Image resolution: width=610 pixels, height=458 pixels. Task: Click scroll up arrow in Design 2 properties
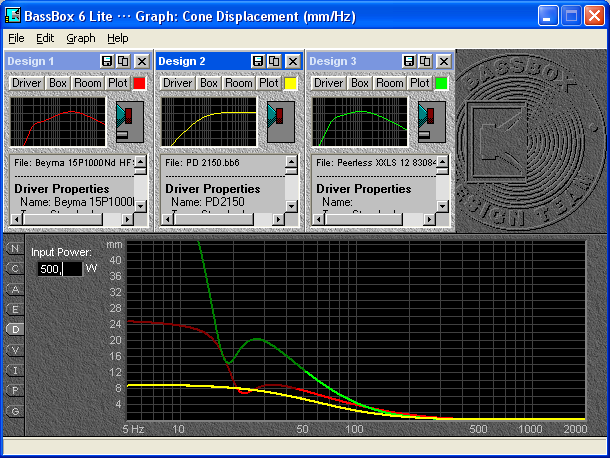[291, 161]
